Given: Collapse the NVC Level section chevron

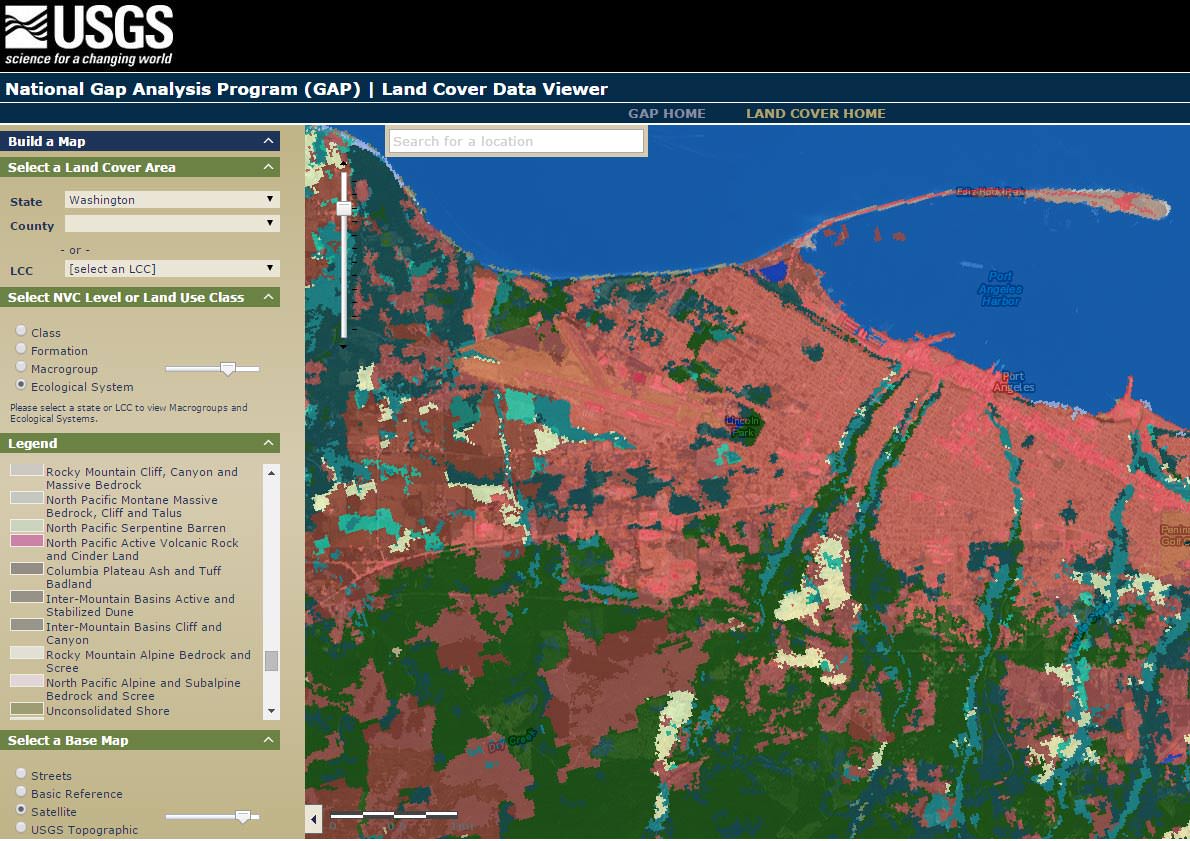Looking at the screenshot, I should click(268, 298).
